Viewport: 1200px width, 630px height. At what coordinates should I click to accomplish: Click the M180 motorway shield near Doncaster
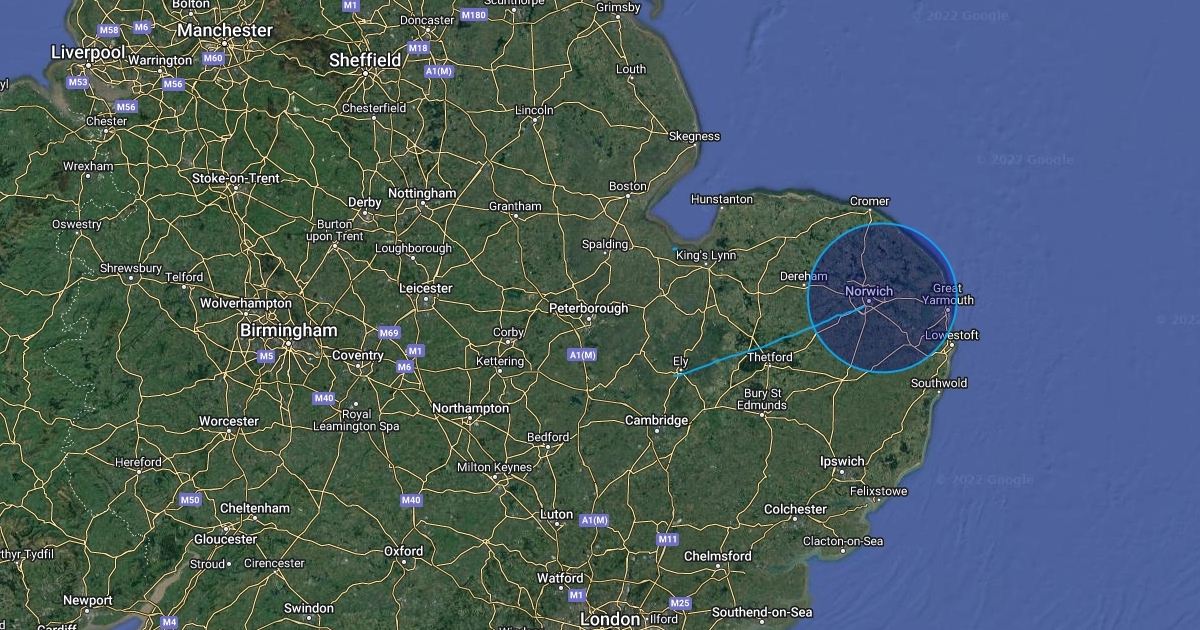474,15
